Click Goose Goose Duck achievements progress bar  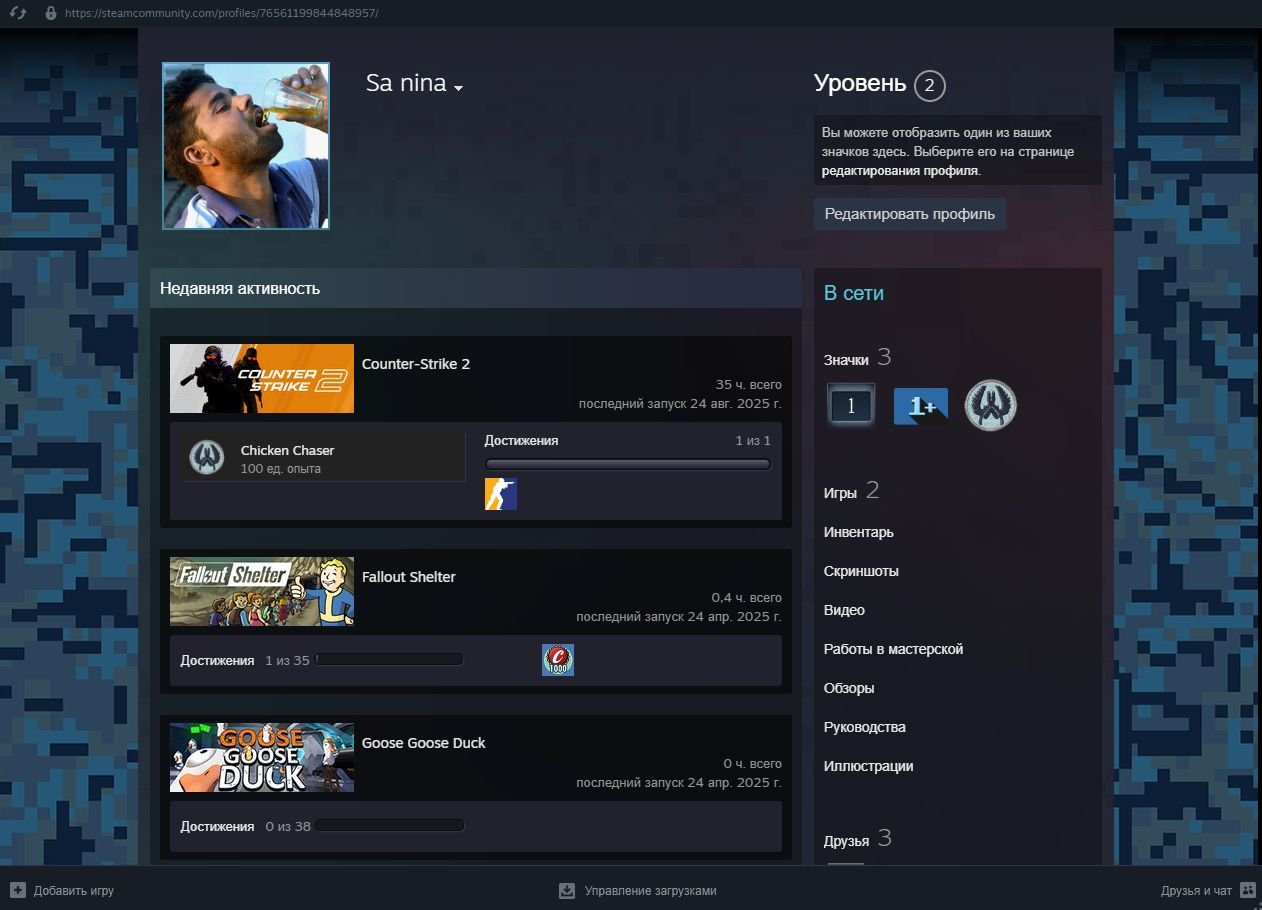pos(389,826)
